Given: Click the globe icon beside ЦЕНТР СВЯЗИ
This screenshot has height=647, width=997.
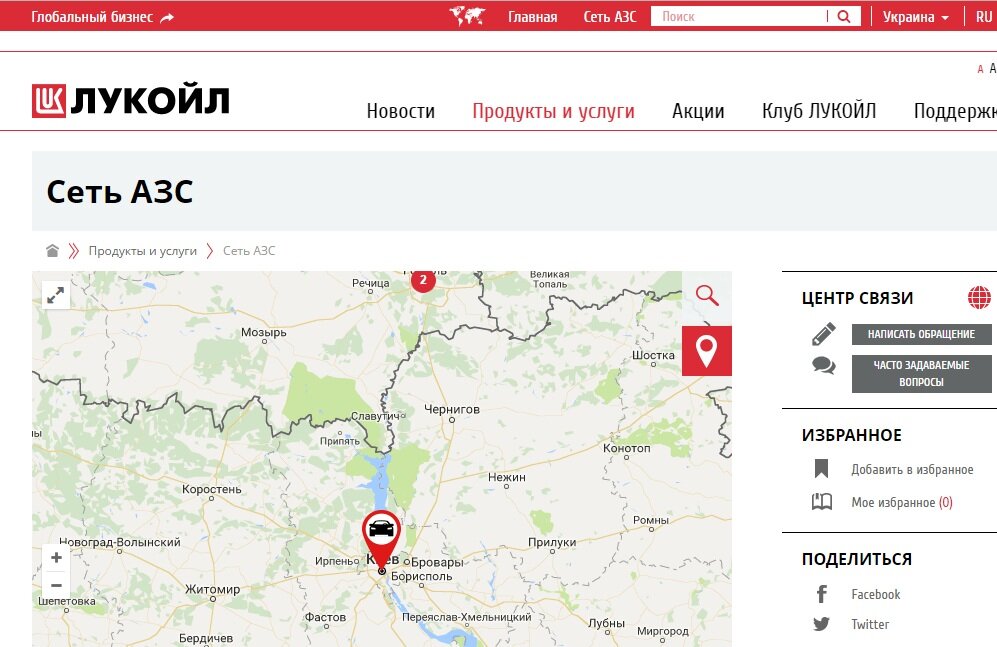Looking at the screenshot, I should tap(977, 297).
